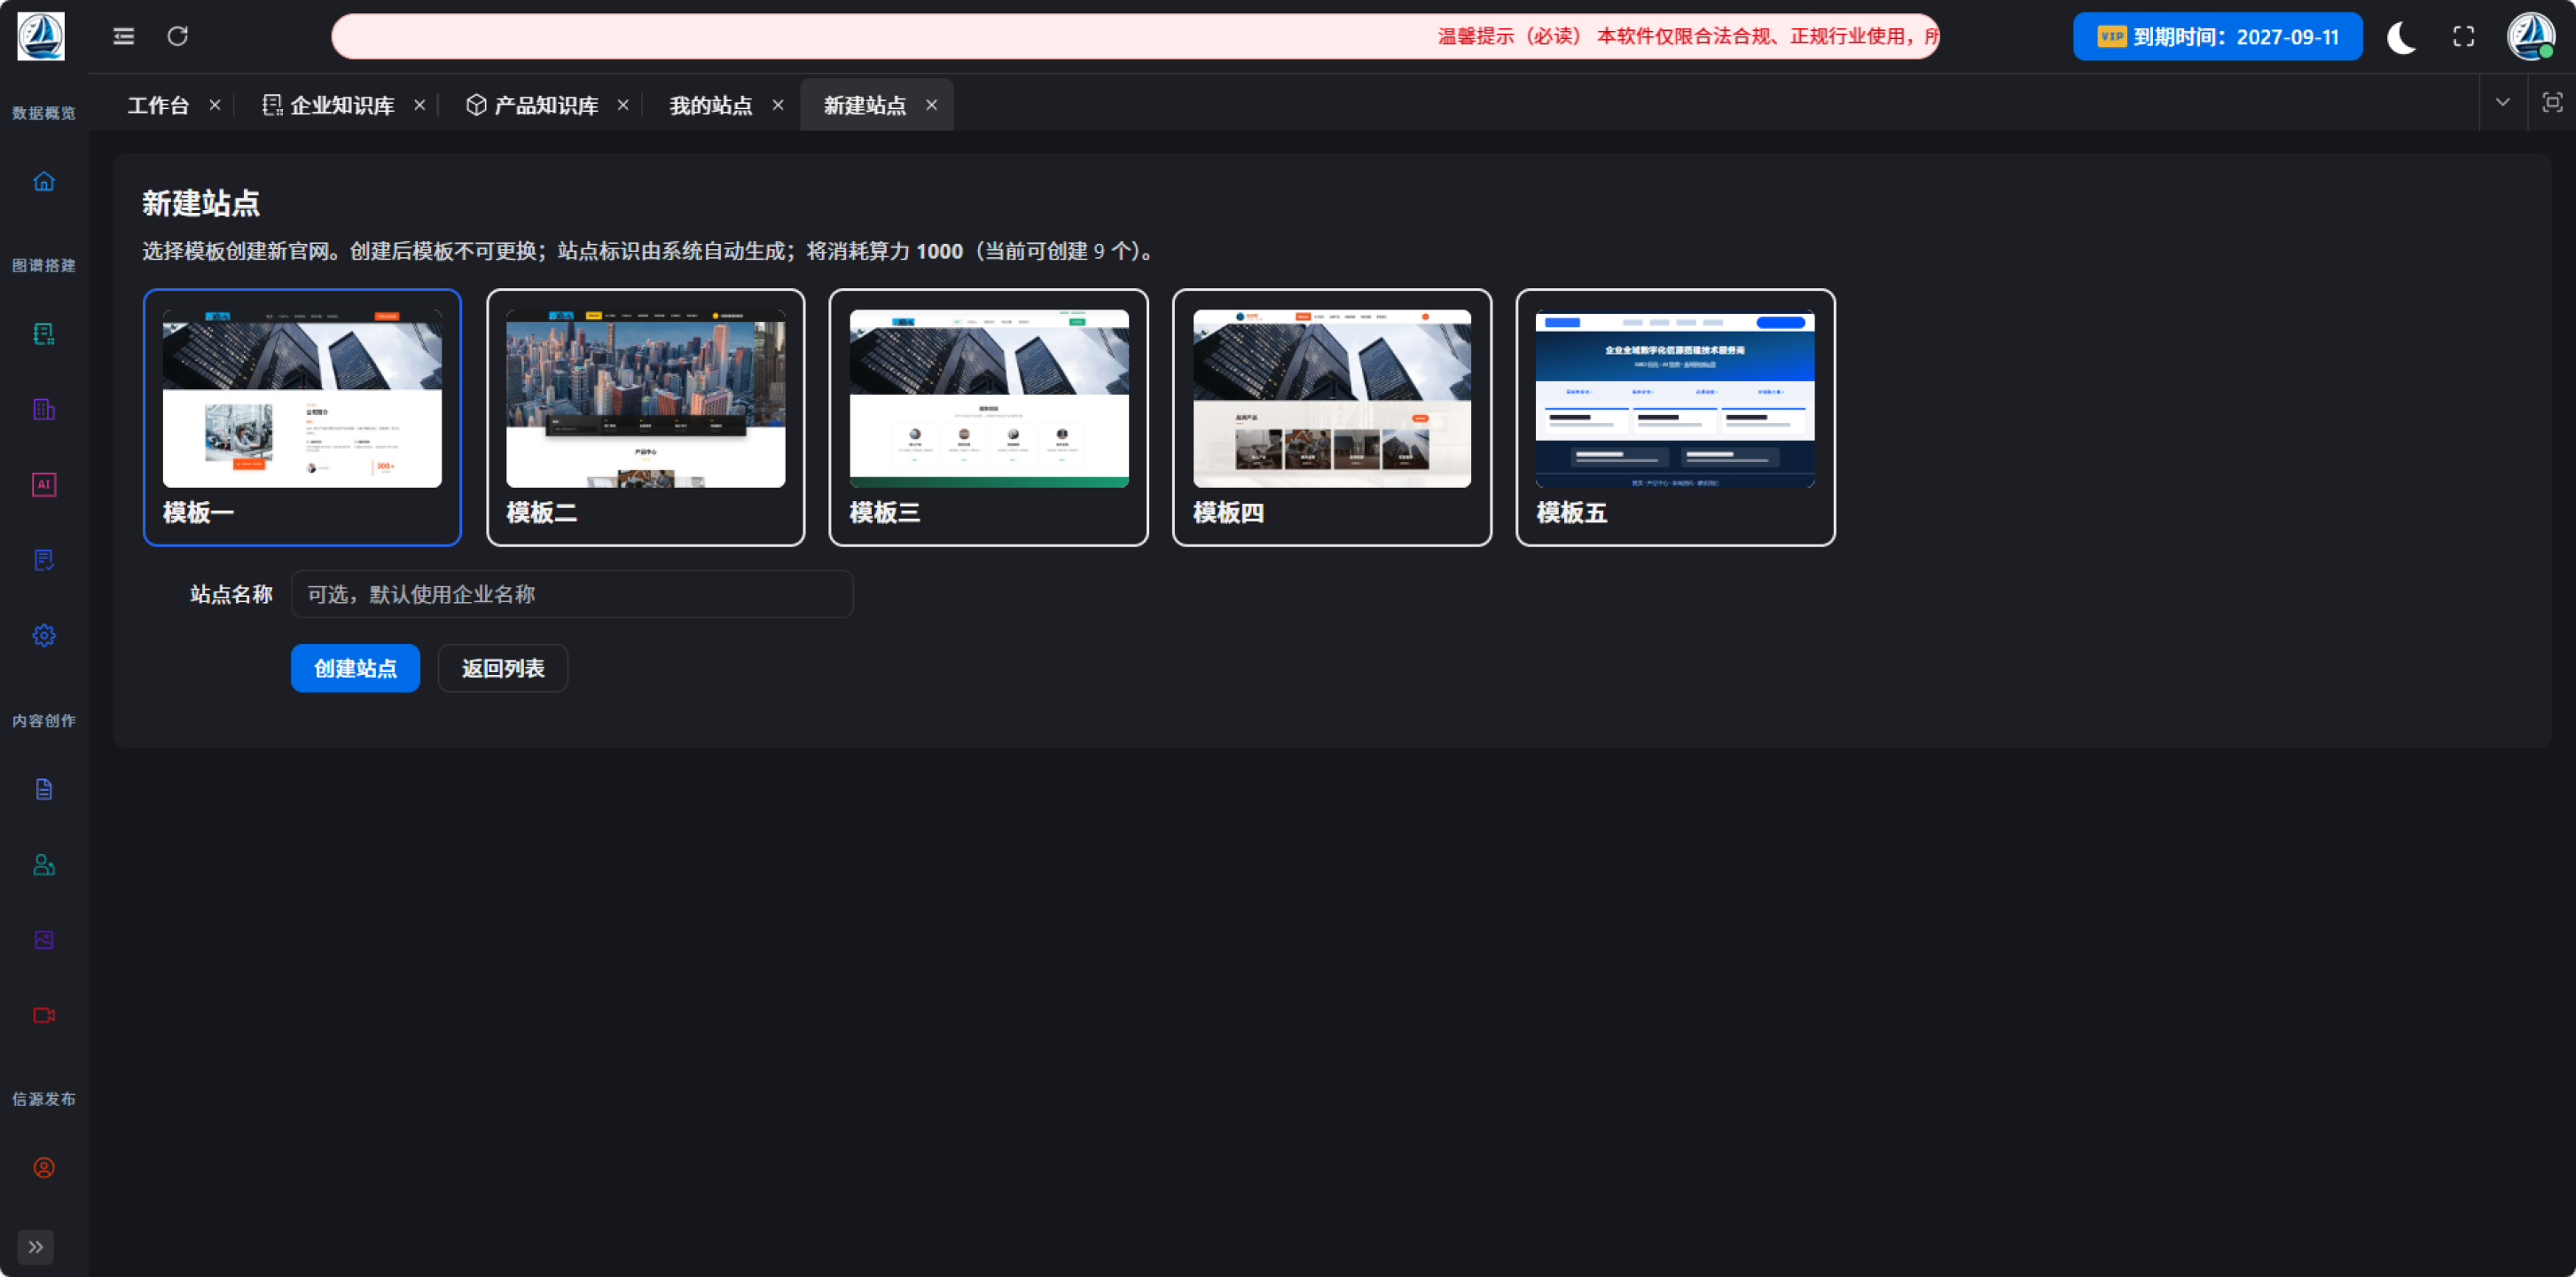This screenshot has height=1277, width=2576.
Task: Open the home icon in the sidebar
Action: point(44,181)
